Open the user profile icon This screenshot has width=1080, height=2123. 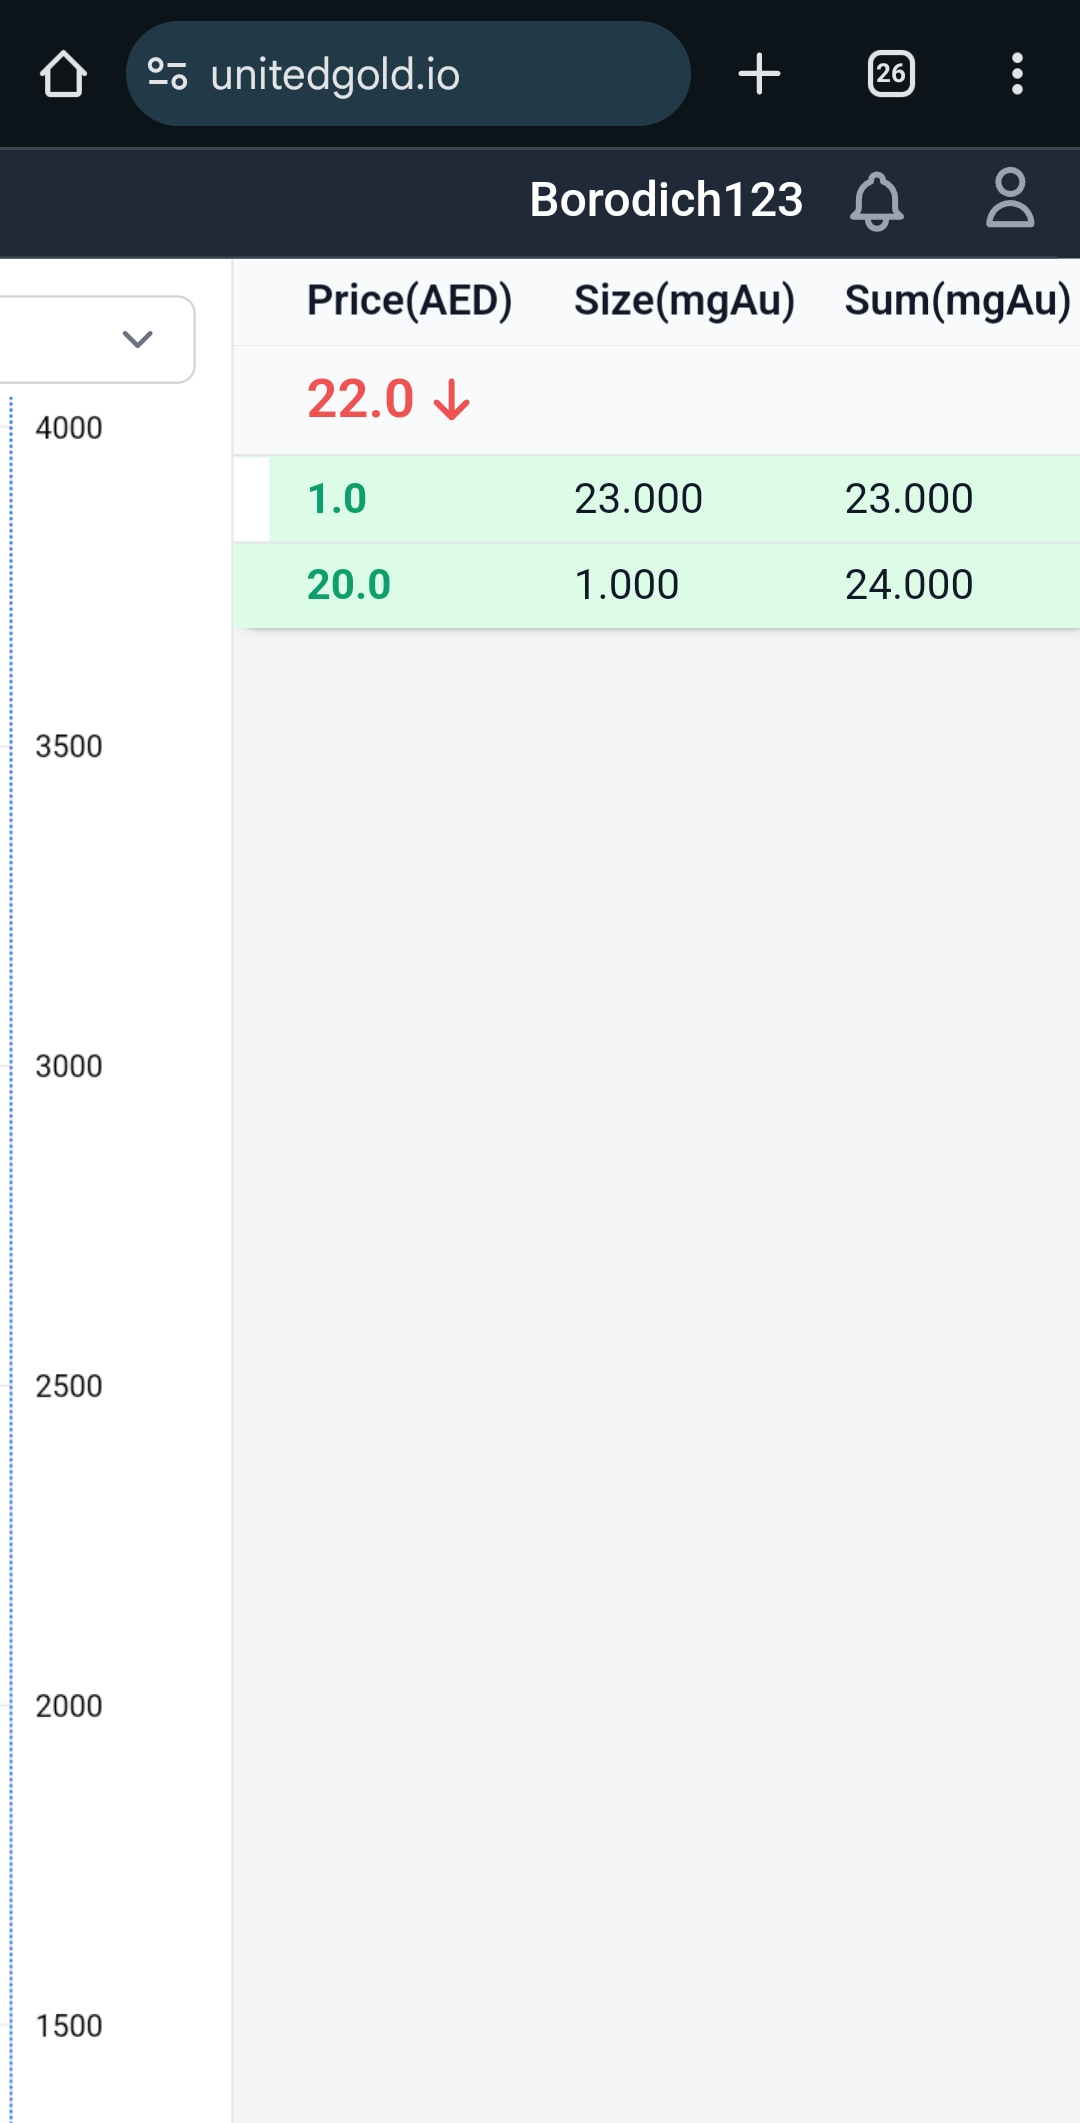[1009, 198]
